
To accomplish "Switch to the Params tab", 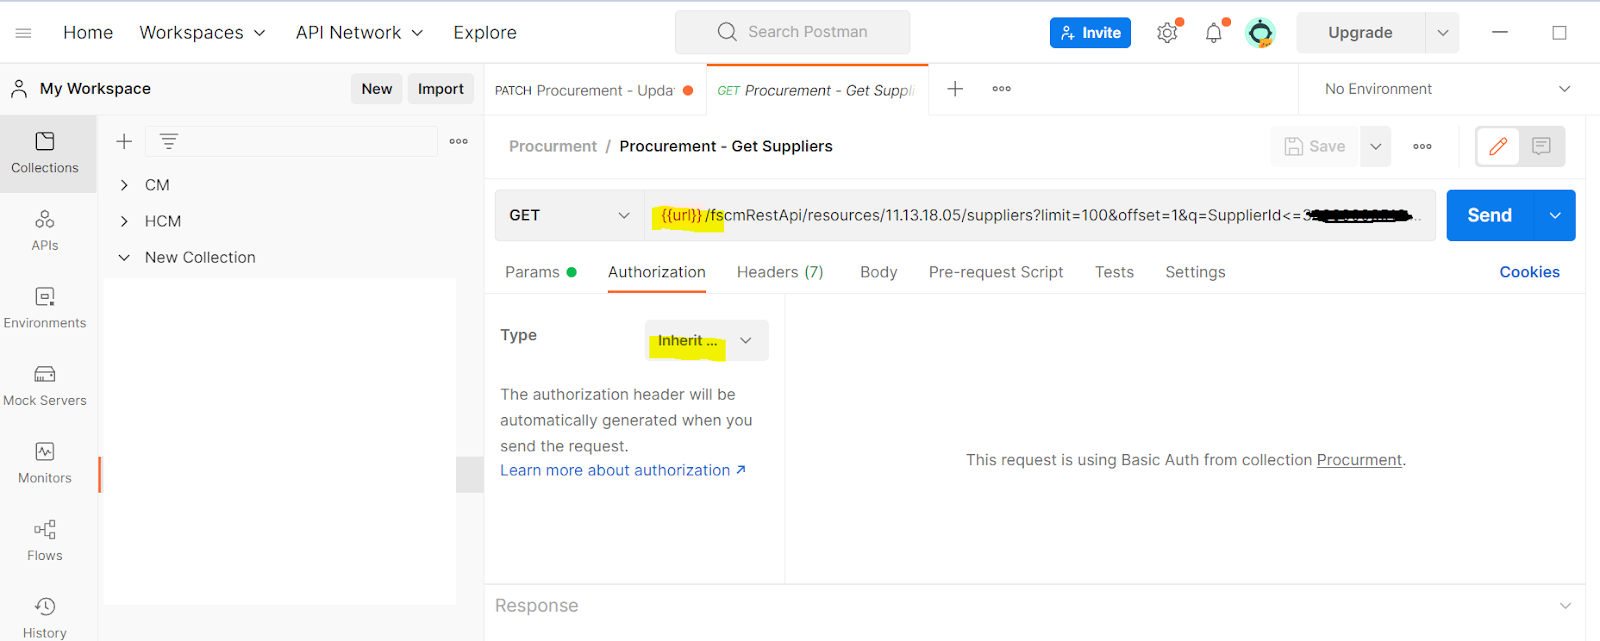I will (x=540, y=272).
